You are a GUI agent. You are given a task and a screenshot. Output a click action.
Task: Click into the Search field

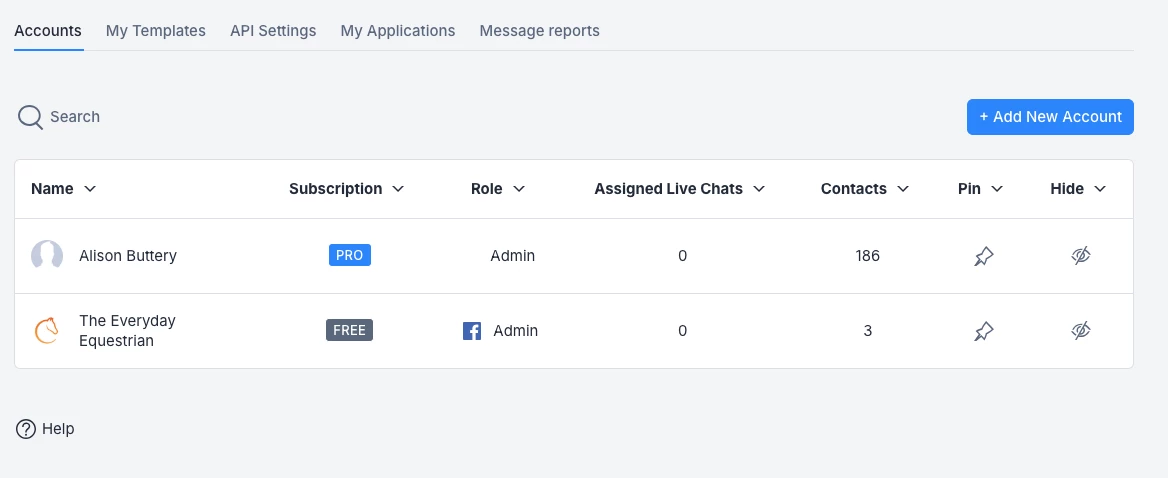coord(75,117)
